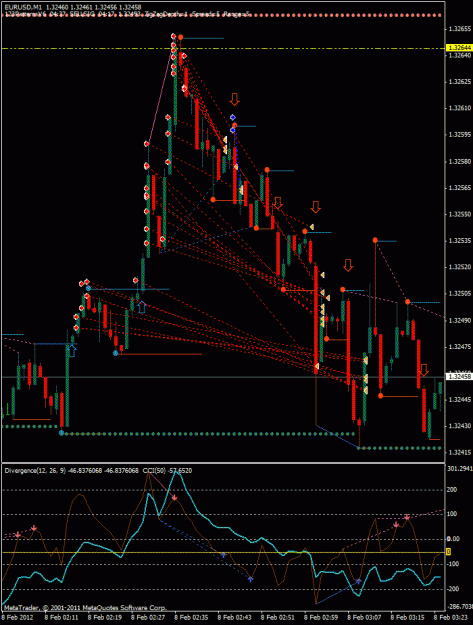This screenshot has height=625, width=473.
Task: Click the blue arrow on the CCI line near 03:06
Action: [358, 582]
